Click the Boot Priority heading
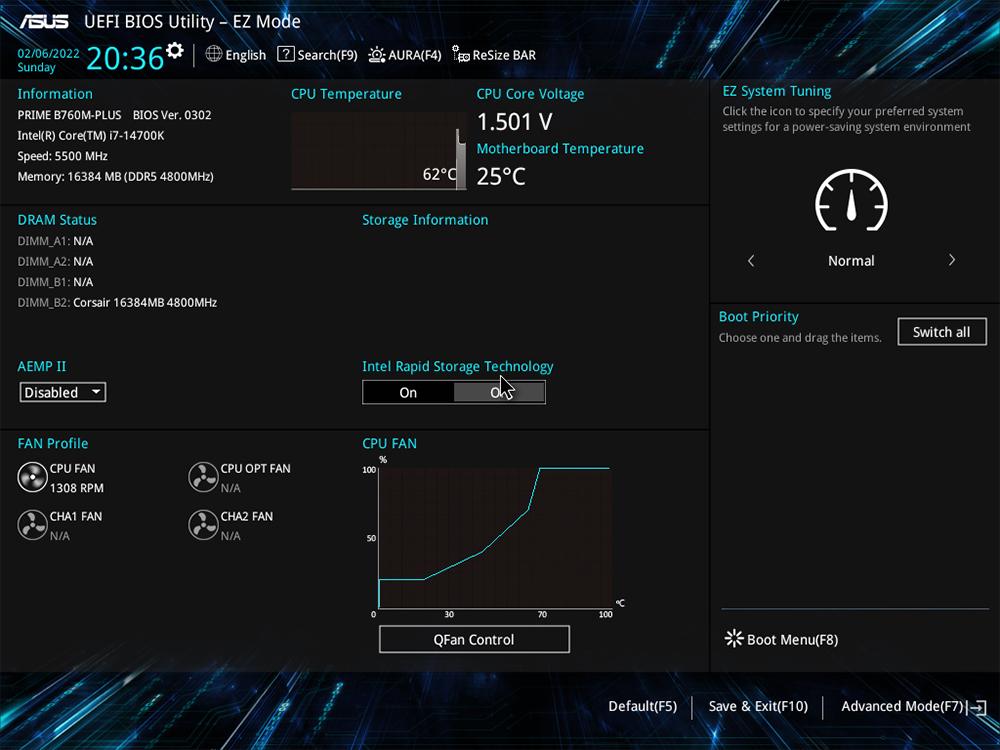The height and width of the screenshot is (750, 1000). [759, 317]
